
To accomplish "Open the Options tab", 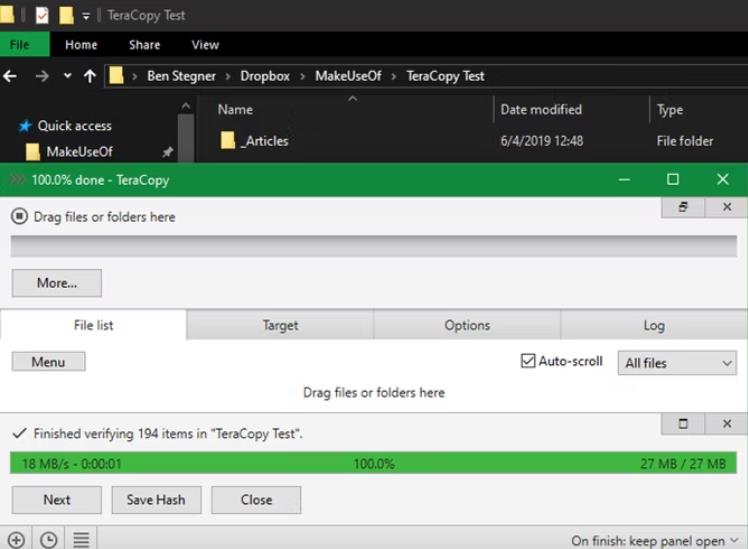I will pyautogui.click(x=467, y=325).
